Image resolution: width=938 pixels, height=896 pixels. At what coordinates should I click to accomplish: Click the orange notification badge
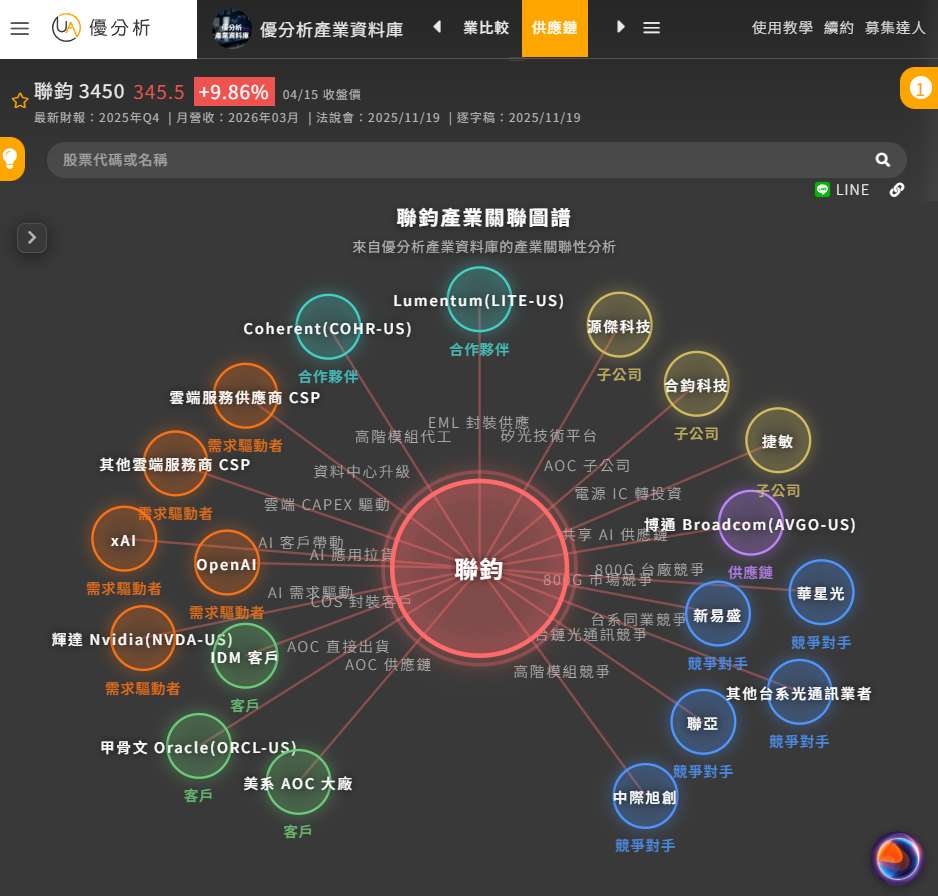pyautogui.click(x=920, y=89)
